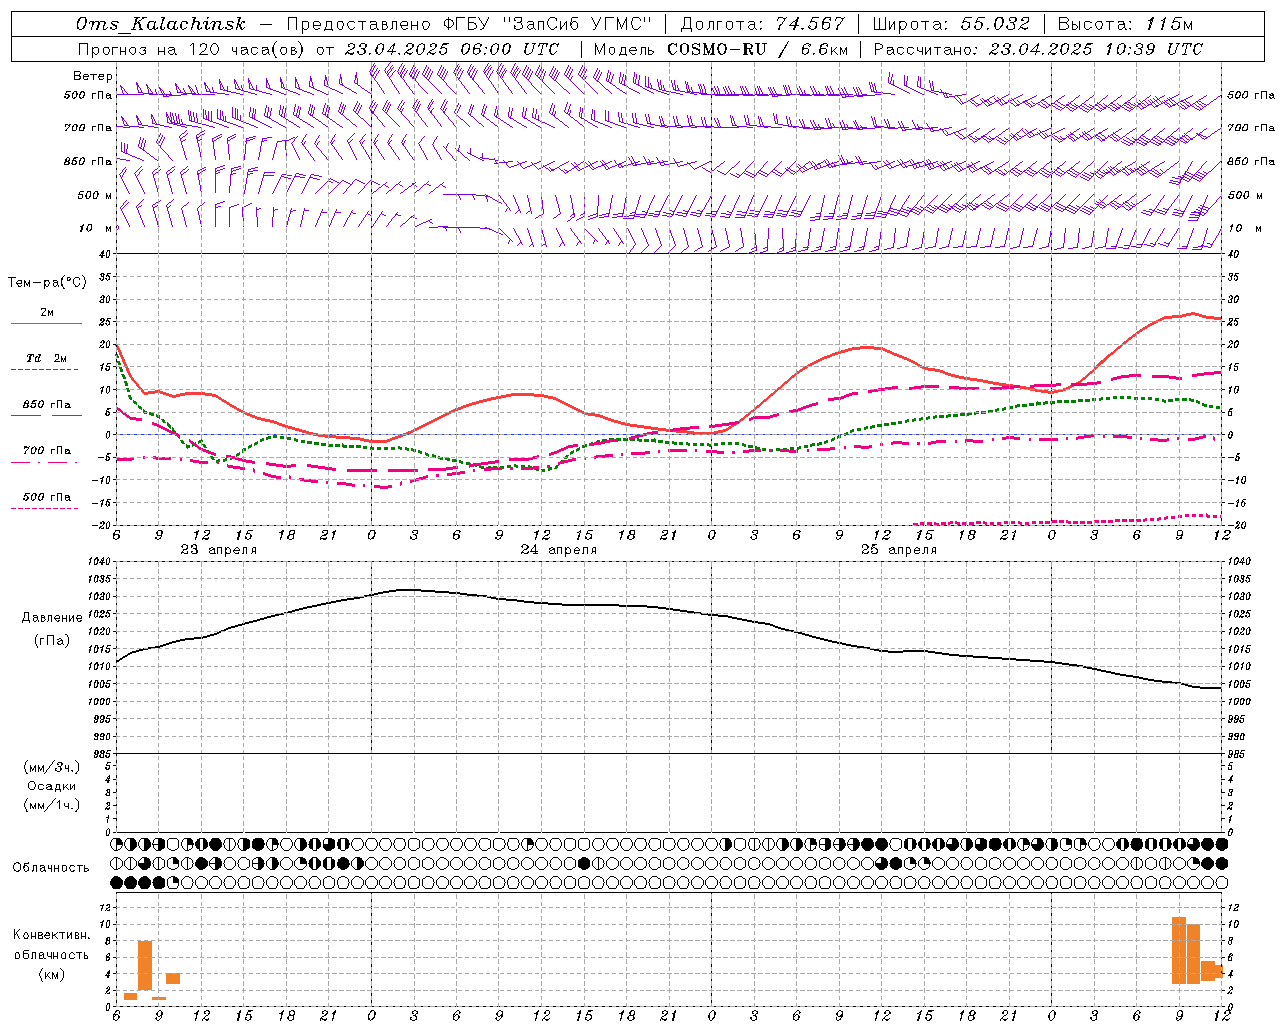
Task: Click the right-side "700 гПа" wind level label
Action: [1251, 128]
